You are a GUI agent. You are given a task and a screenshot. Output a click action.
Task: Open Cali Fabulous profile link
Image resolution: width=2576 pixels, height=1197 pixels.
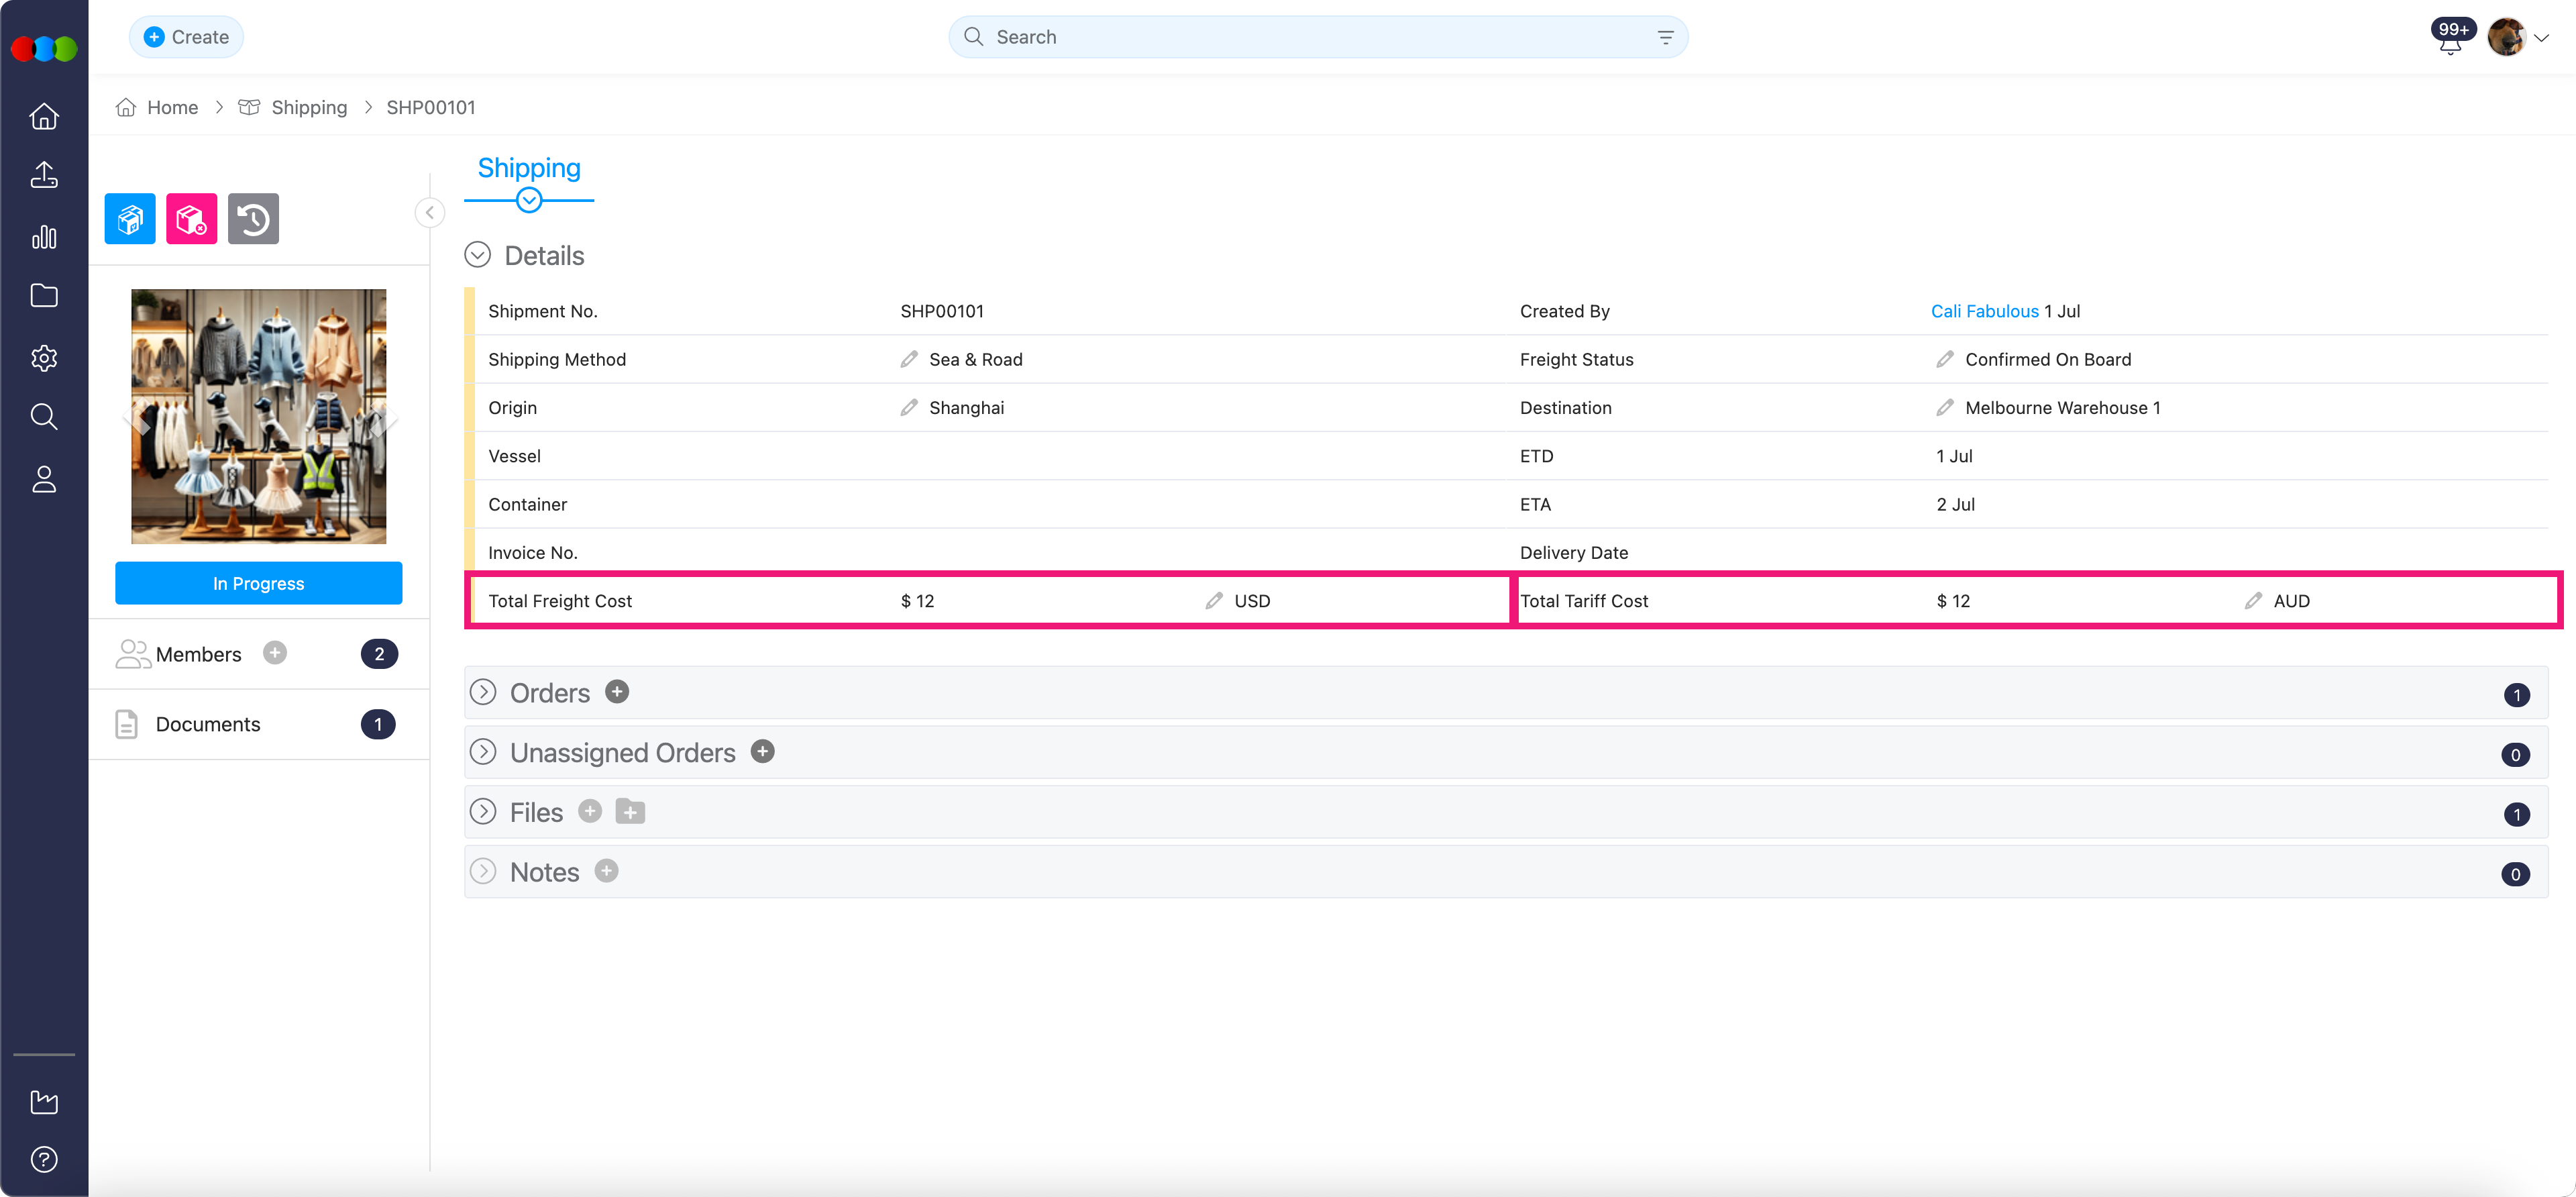[1984, 311]
